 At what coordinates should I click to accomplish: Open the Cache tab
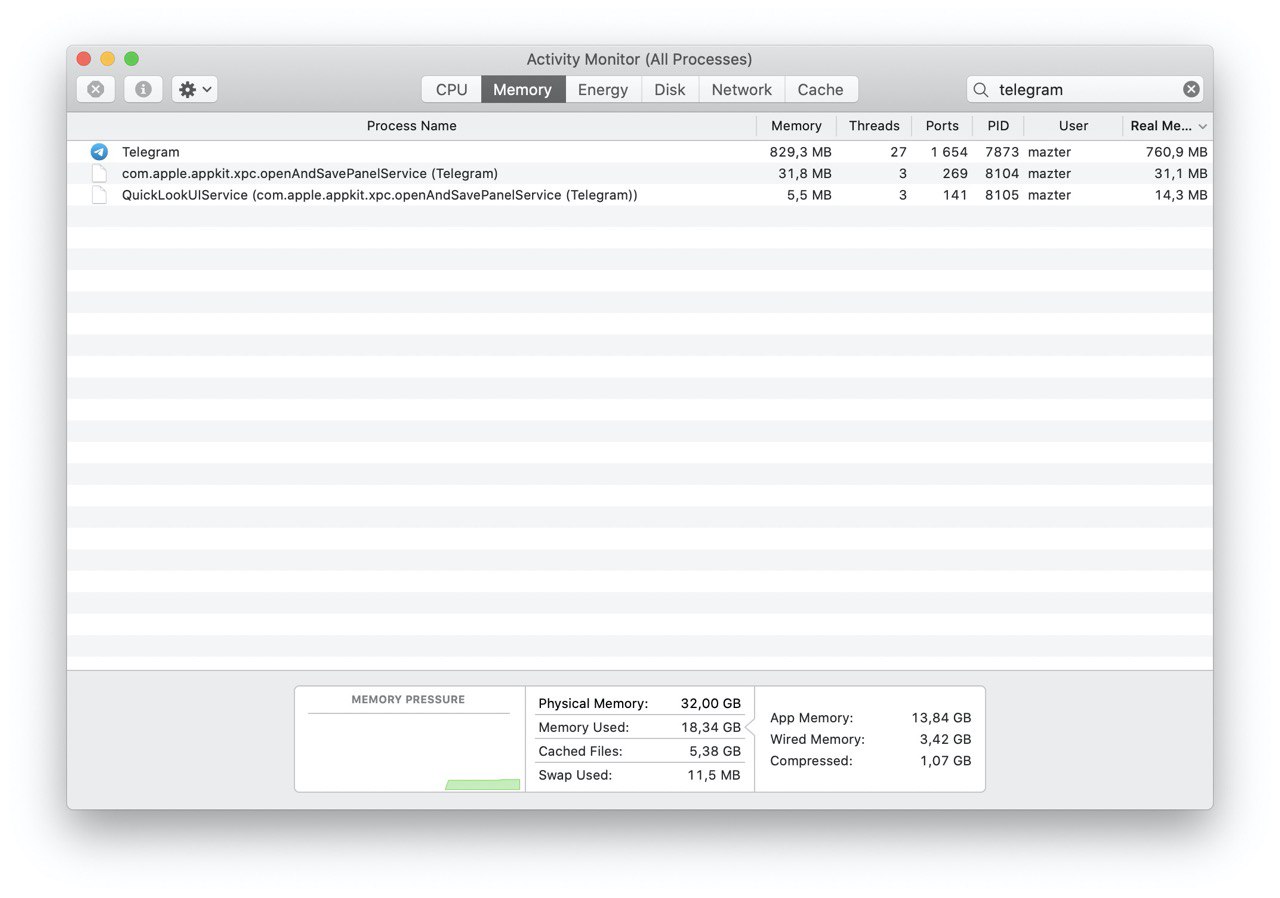pyautogui.click(x=821, y=89)
